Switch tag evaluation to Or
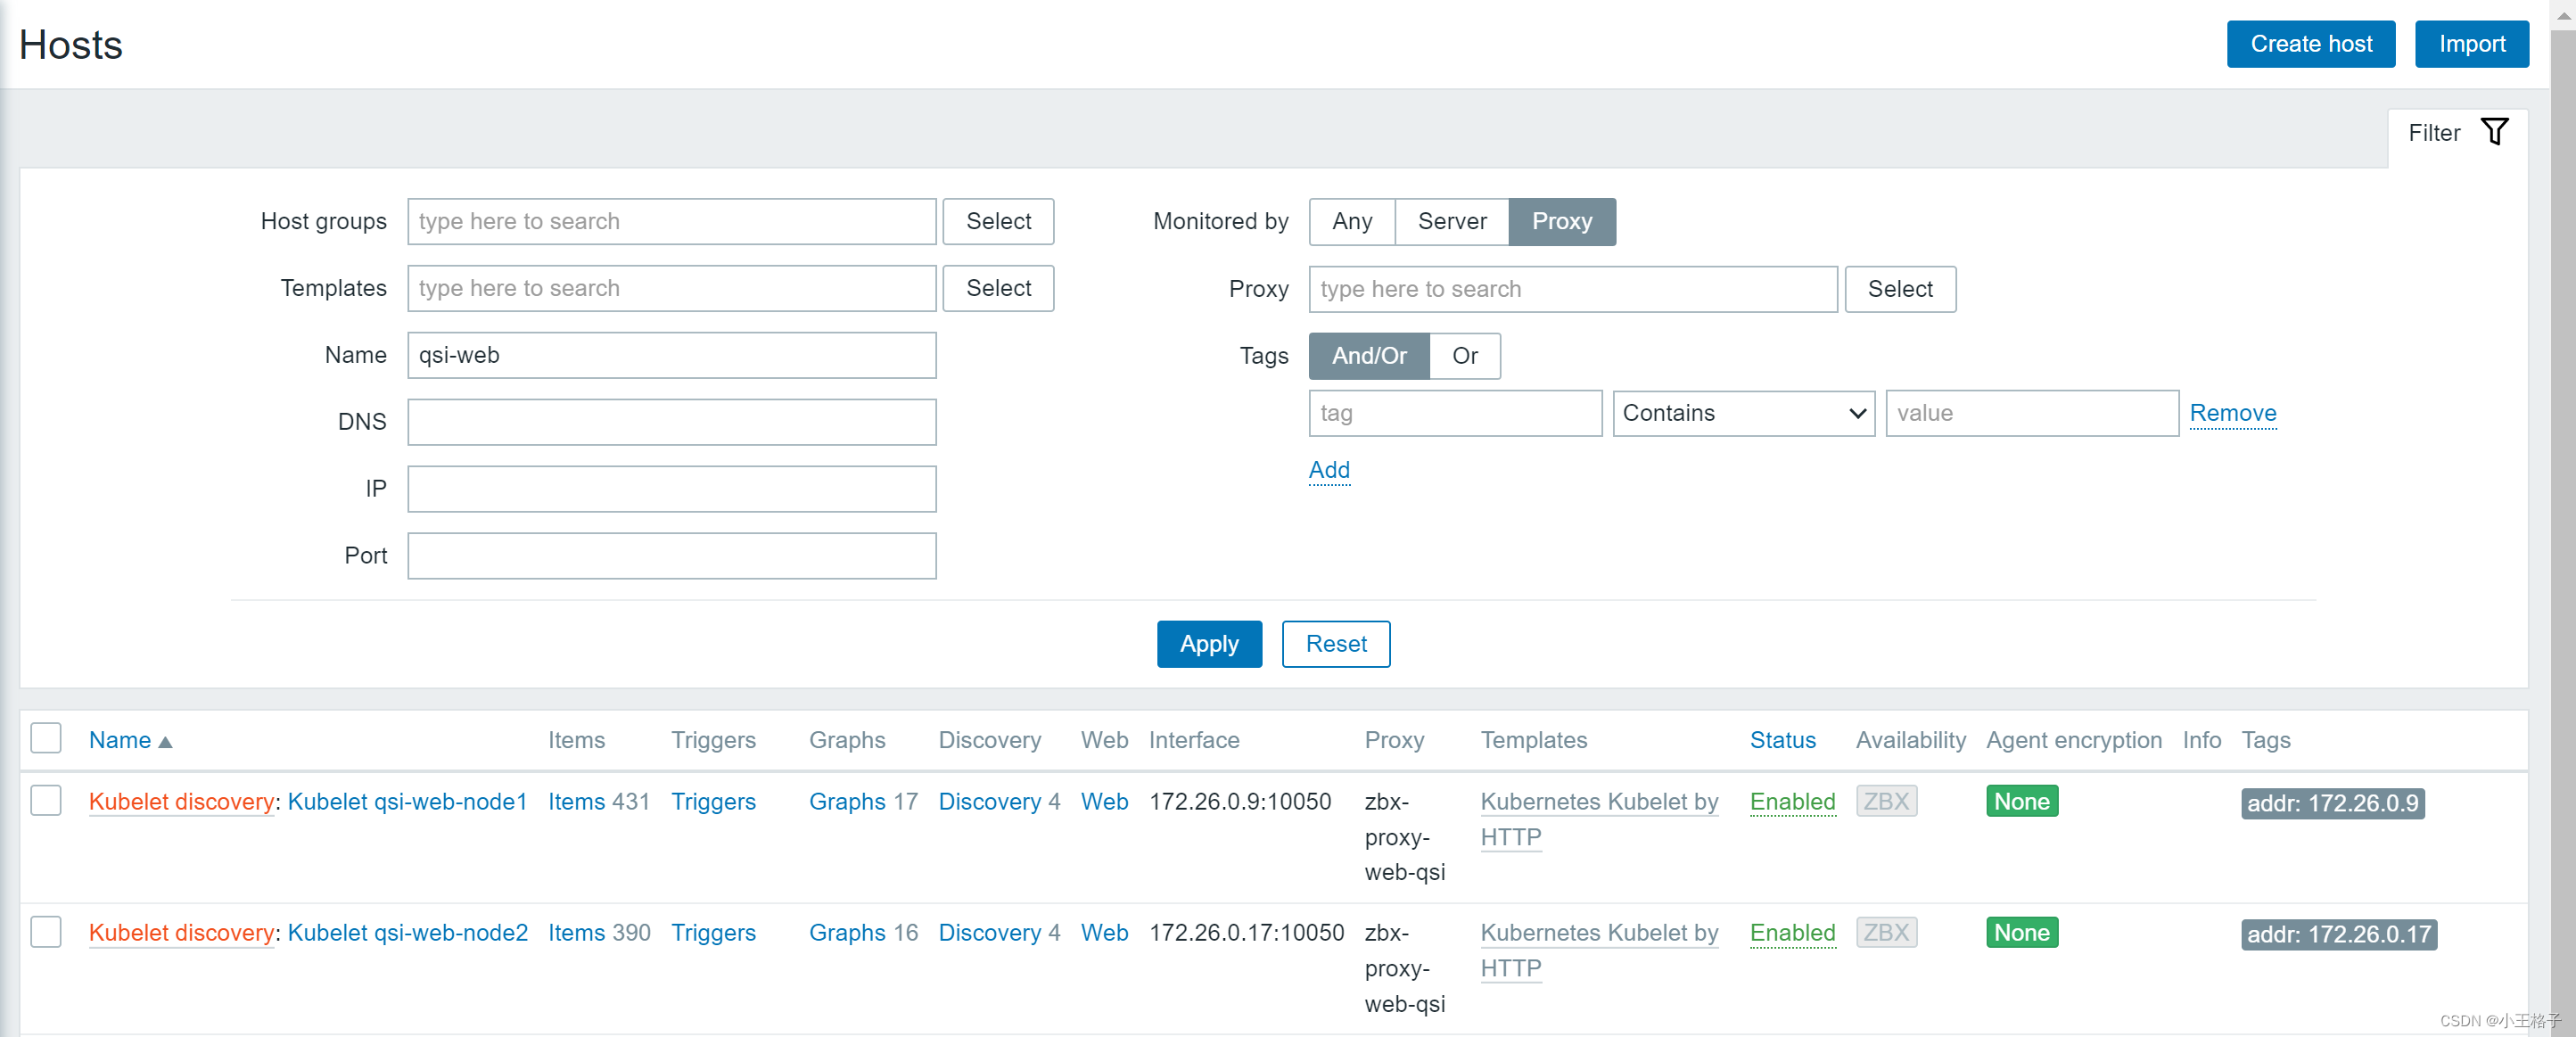Viewport: 2576px width, 1037px height. tap(1464, 356)
